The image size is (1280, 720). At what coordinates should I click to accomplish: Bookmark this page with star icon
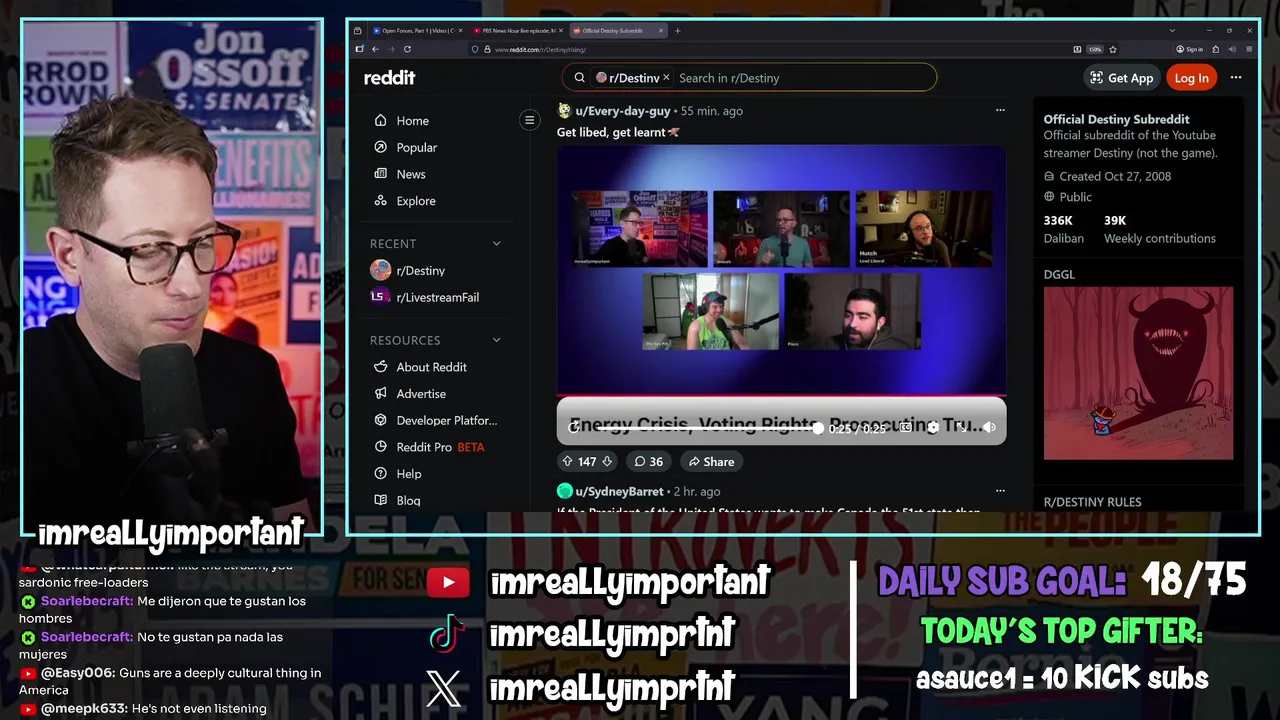click(x=1113, y=49)
